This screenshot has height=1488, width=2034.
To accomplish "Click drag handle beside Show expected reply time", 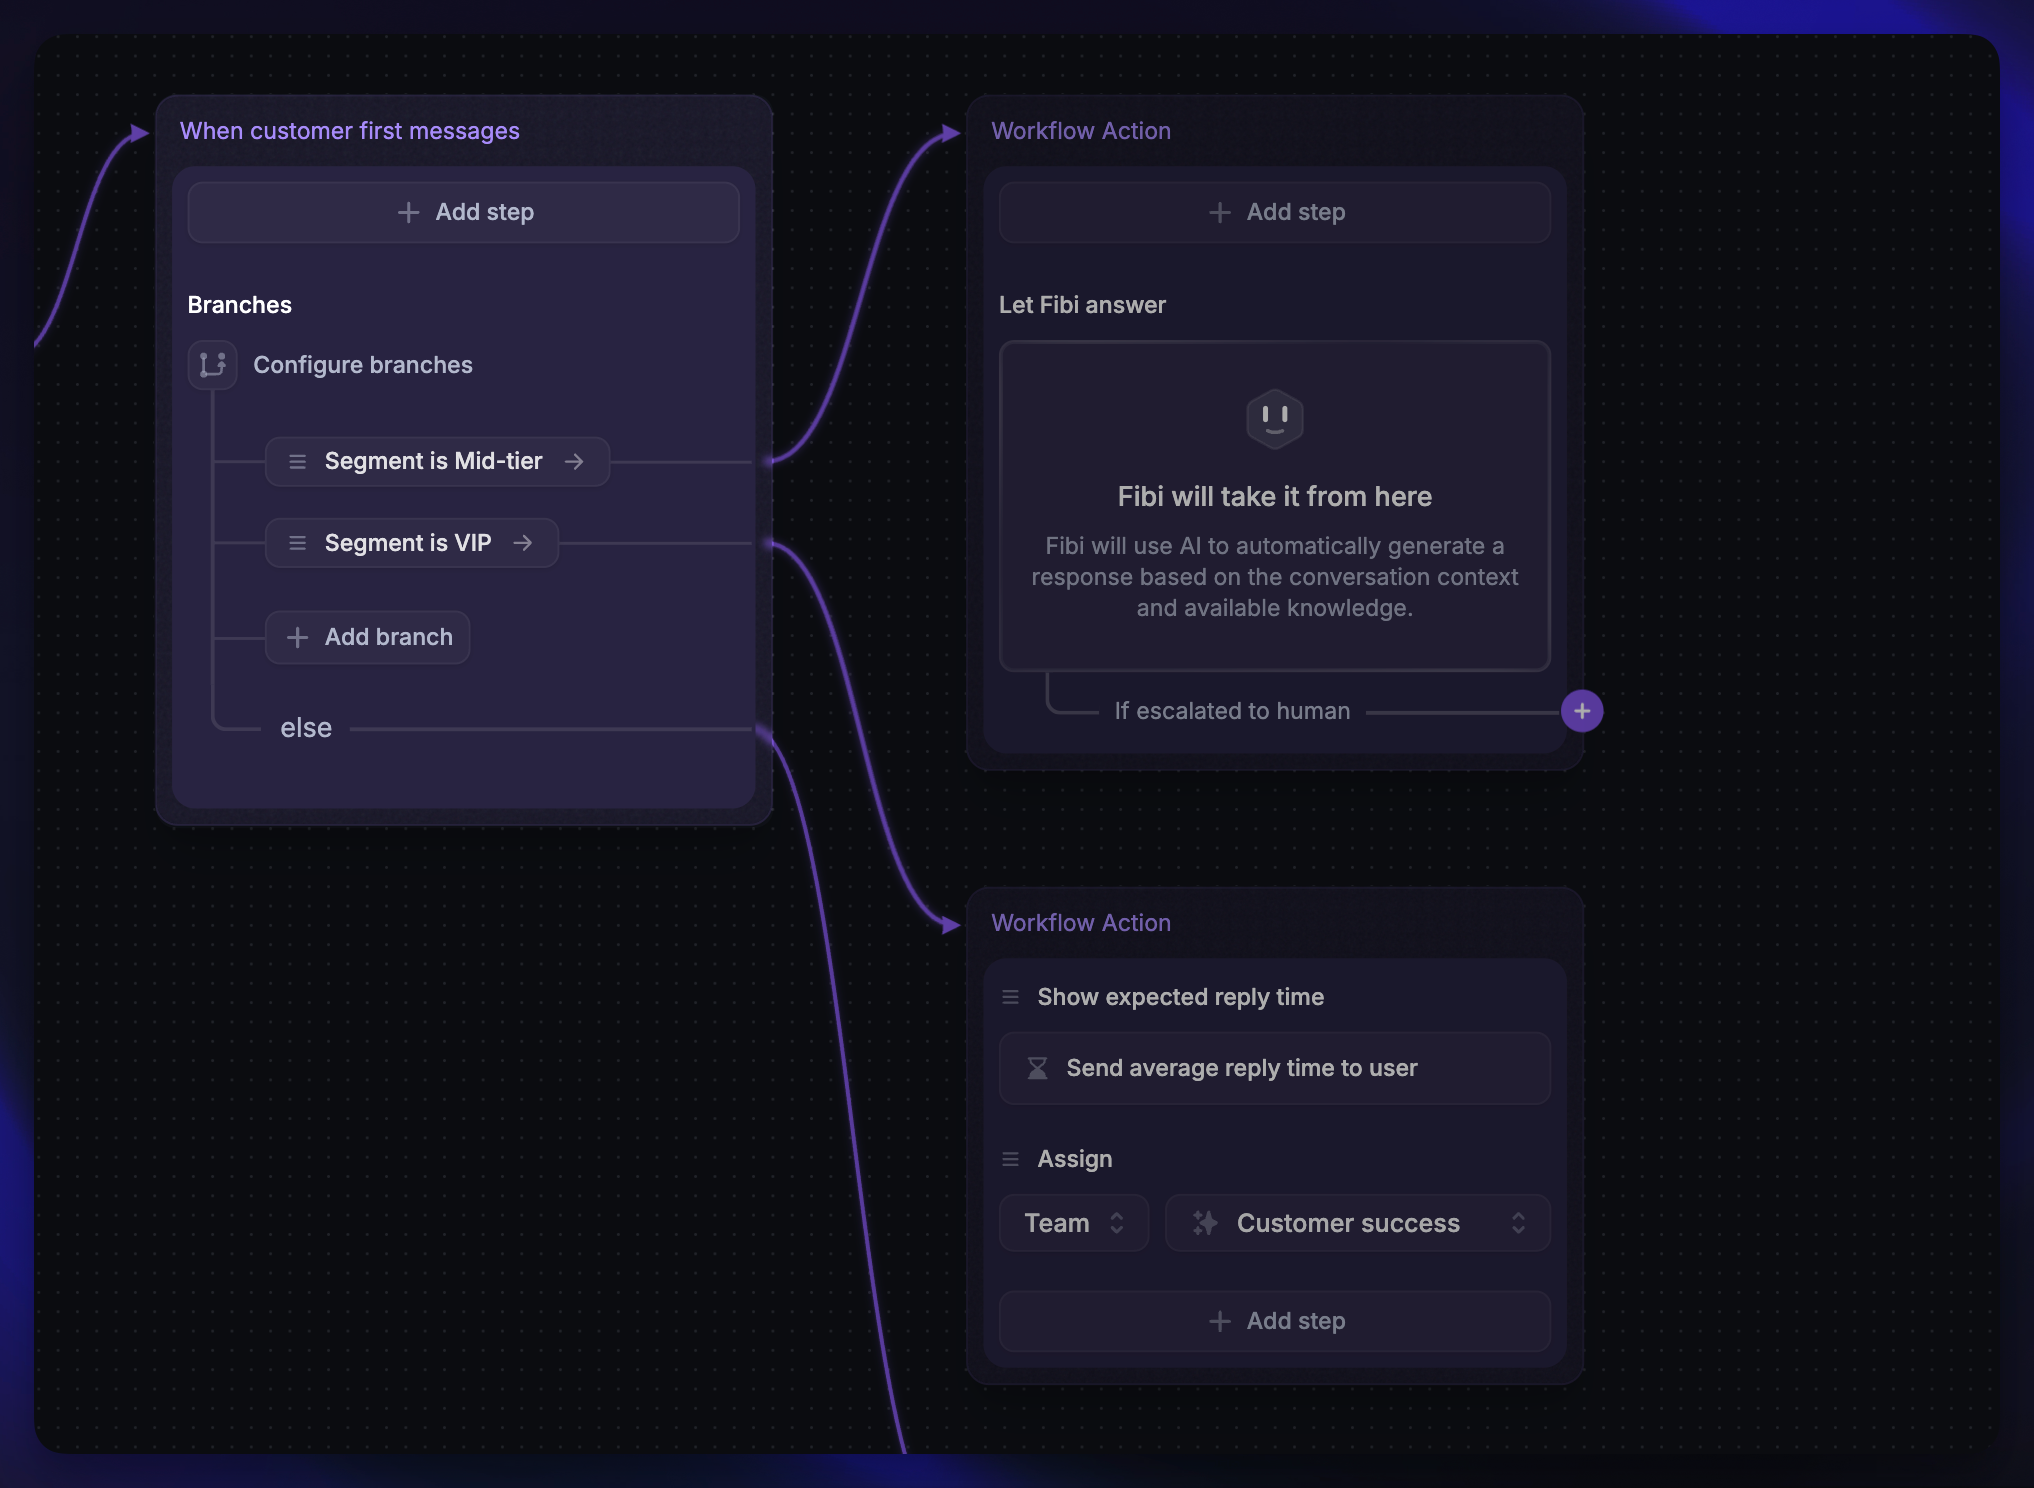I will click(x=1011, y=997).
